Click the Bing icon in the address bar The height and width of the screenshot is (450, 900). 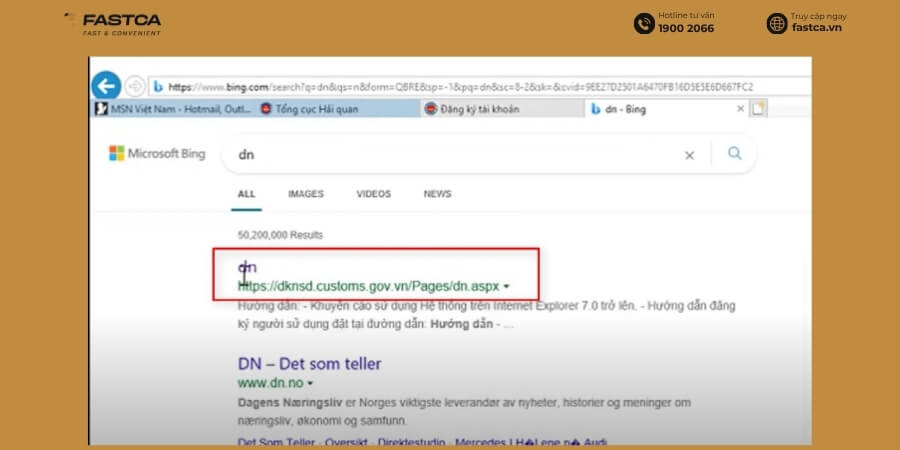[158, 87]
